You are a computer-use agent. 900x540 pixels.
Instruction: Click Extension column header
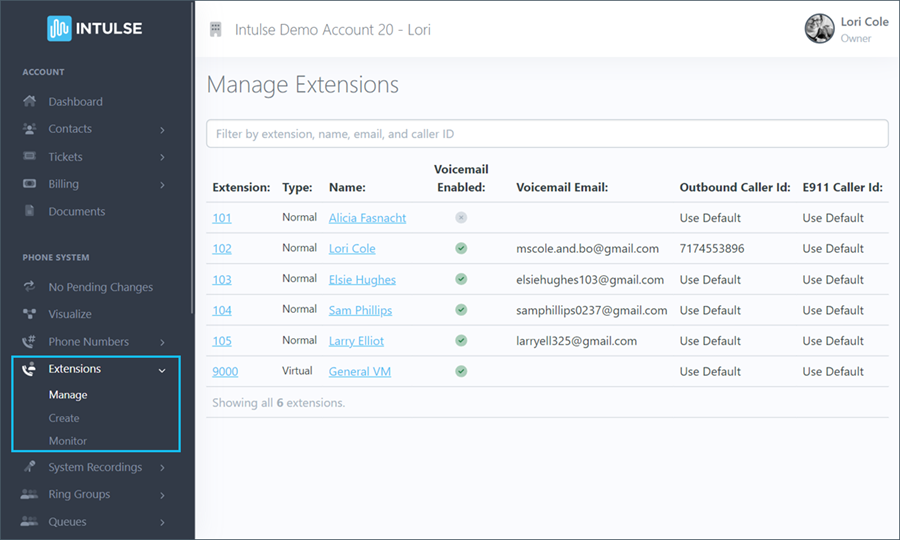tap(241, 187)
